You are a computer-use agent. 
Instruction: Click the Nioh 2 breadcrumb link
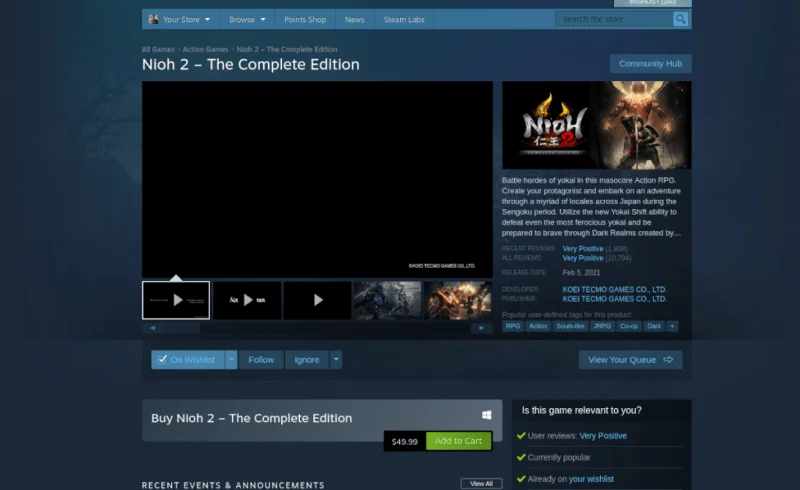tap(287, 50)
